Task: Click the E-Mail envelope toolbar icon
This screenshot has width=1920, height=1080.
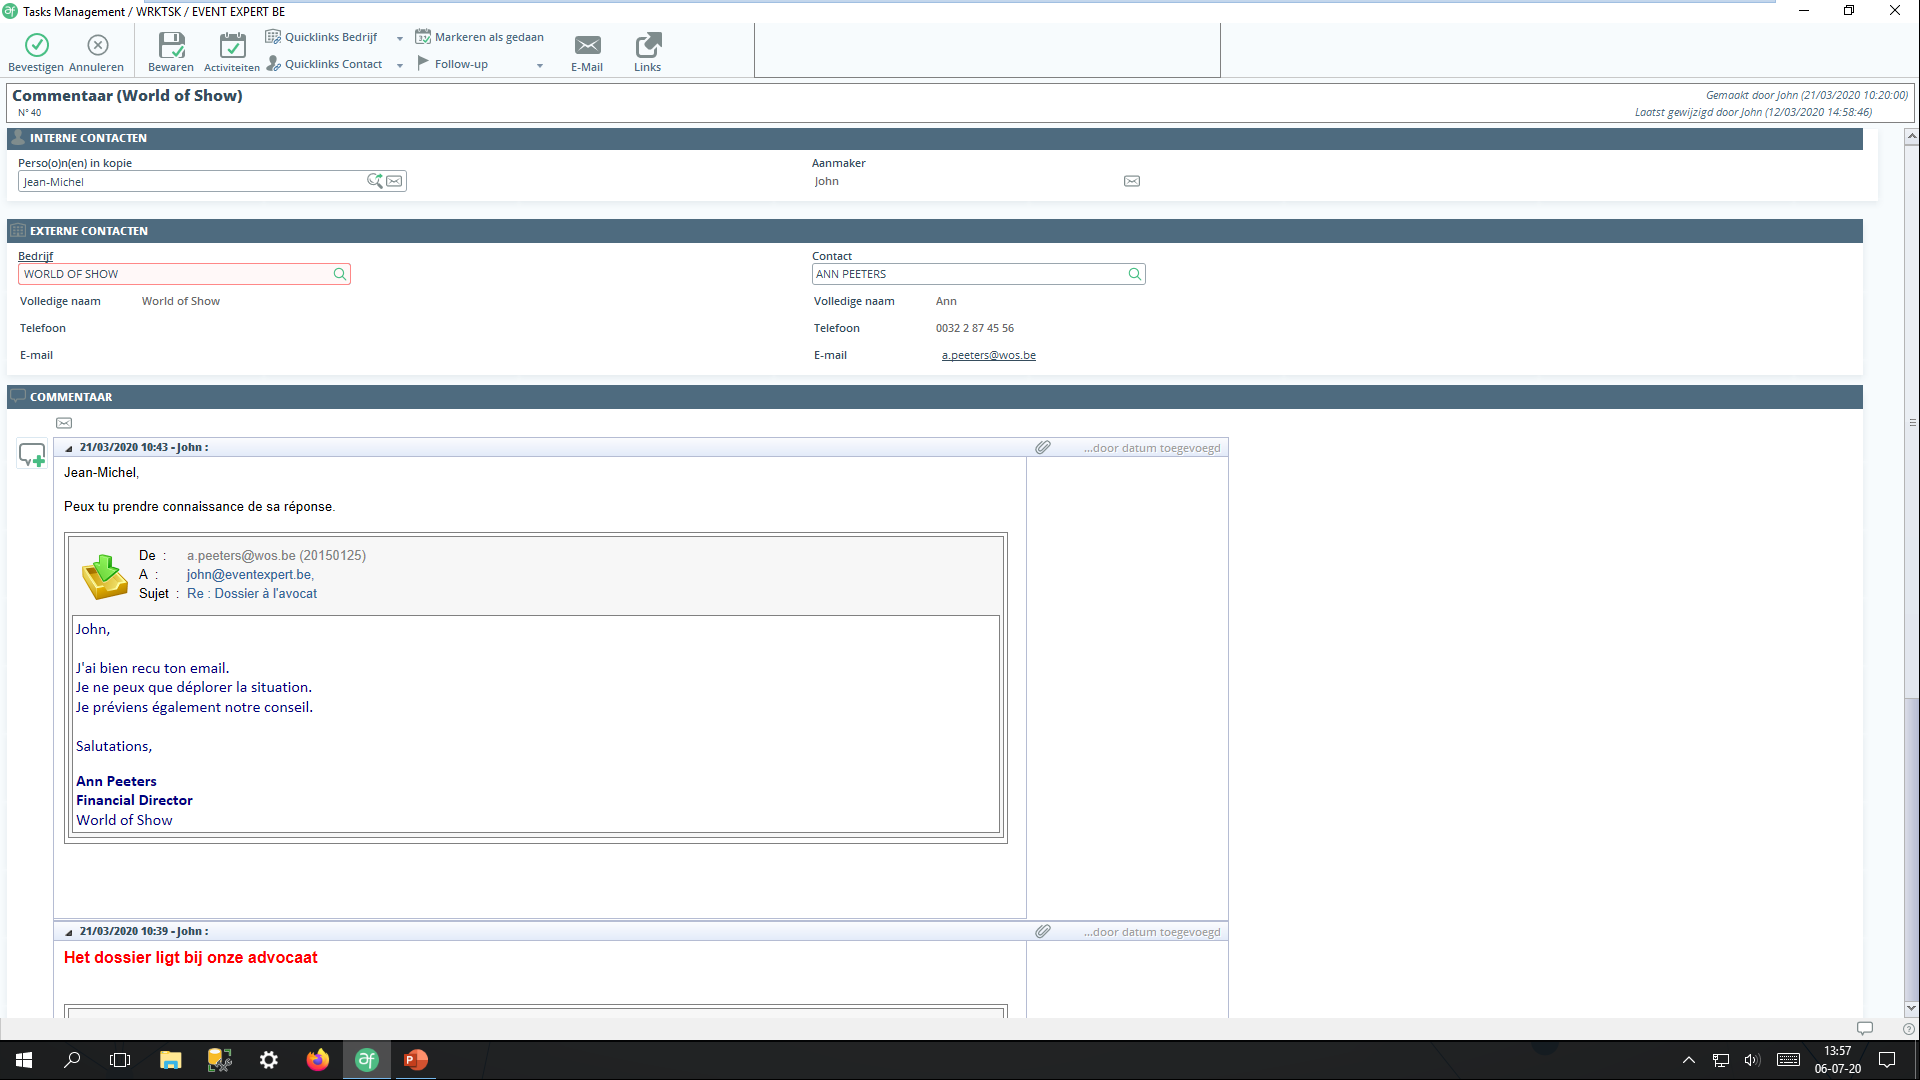Action: [x=587, y=45]
